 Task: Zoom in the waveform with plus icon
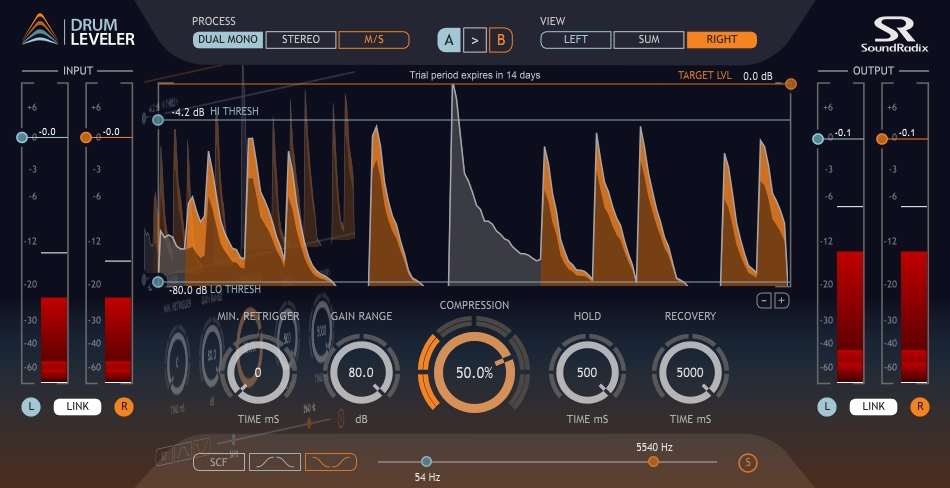click(x=782, y=300)
